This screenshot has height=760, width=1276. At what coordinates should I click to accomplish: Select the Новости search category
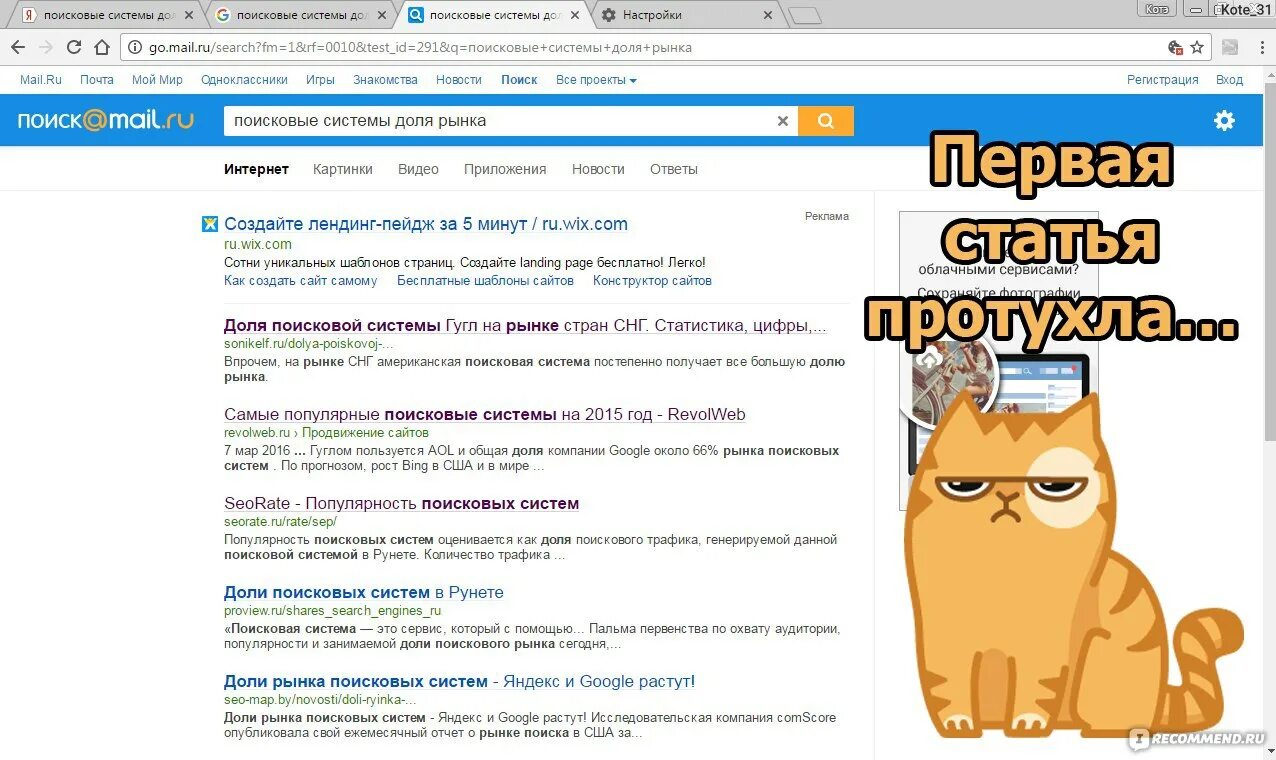pyautogui.click(x=598, y=169)
